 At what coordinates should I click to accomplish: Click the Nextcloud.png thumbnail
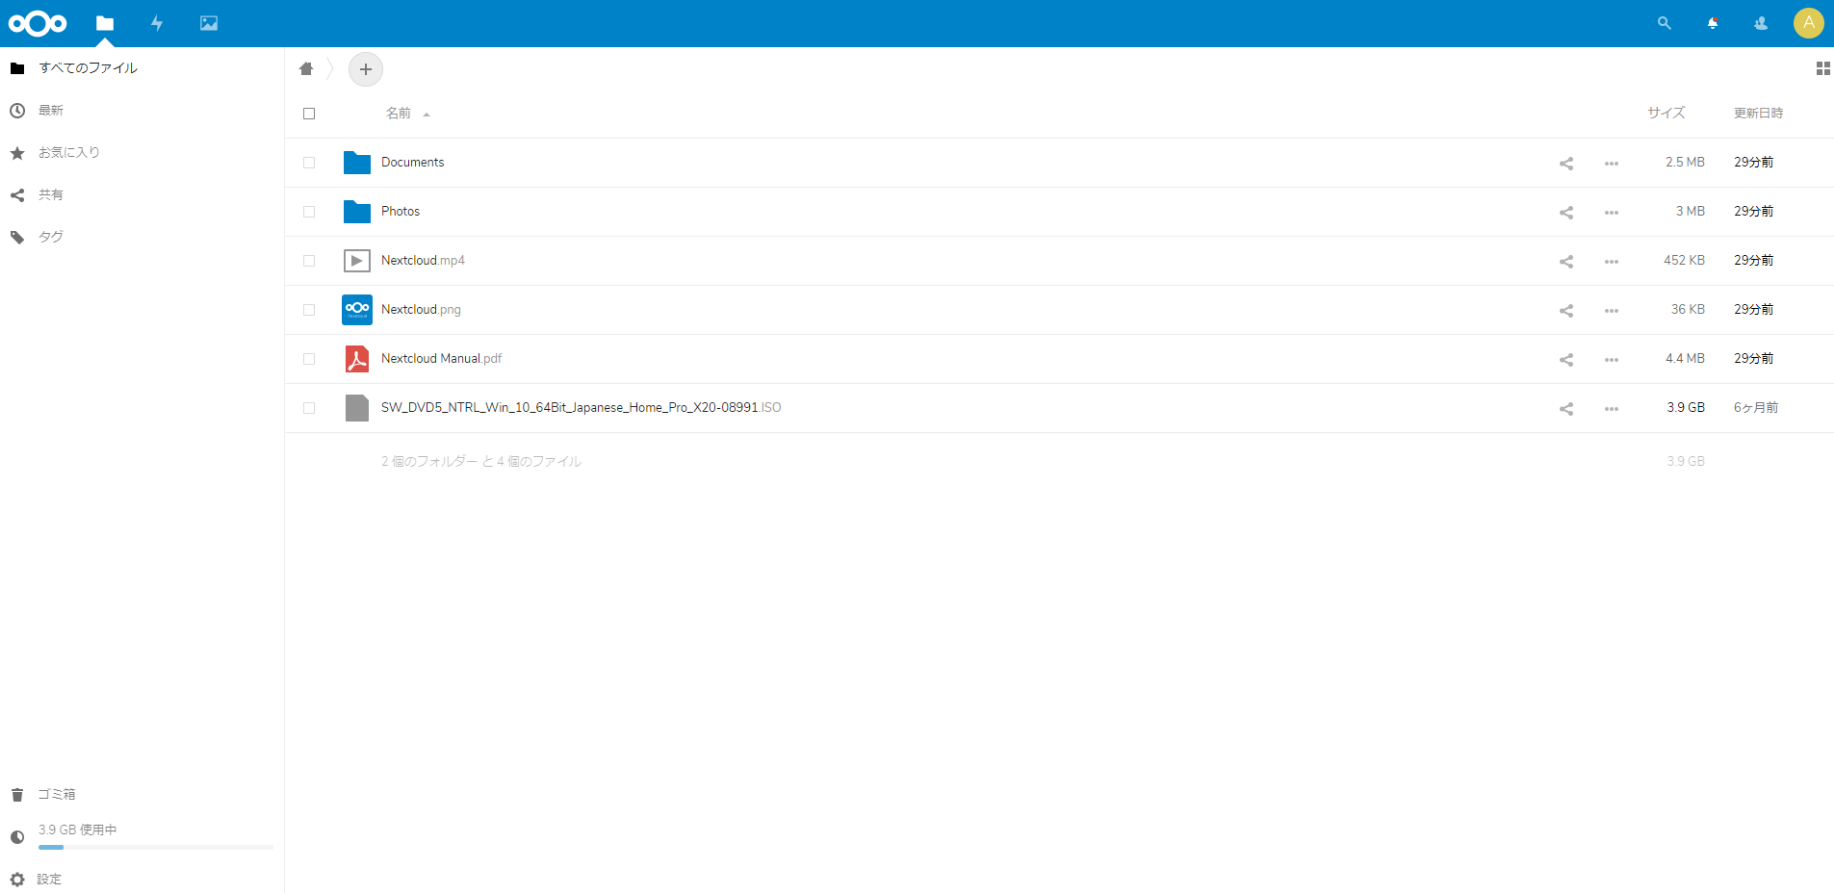click(x=357, y=309)
